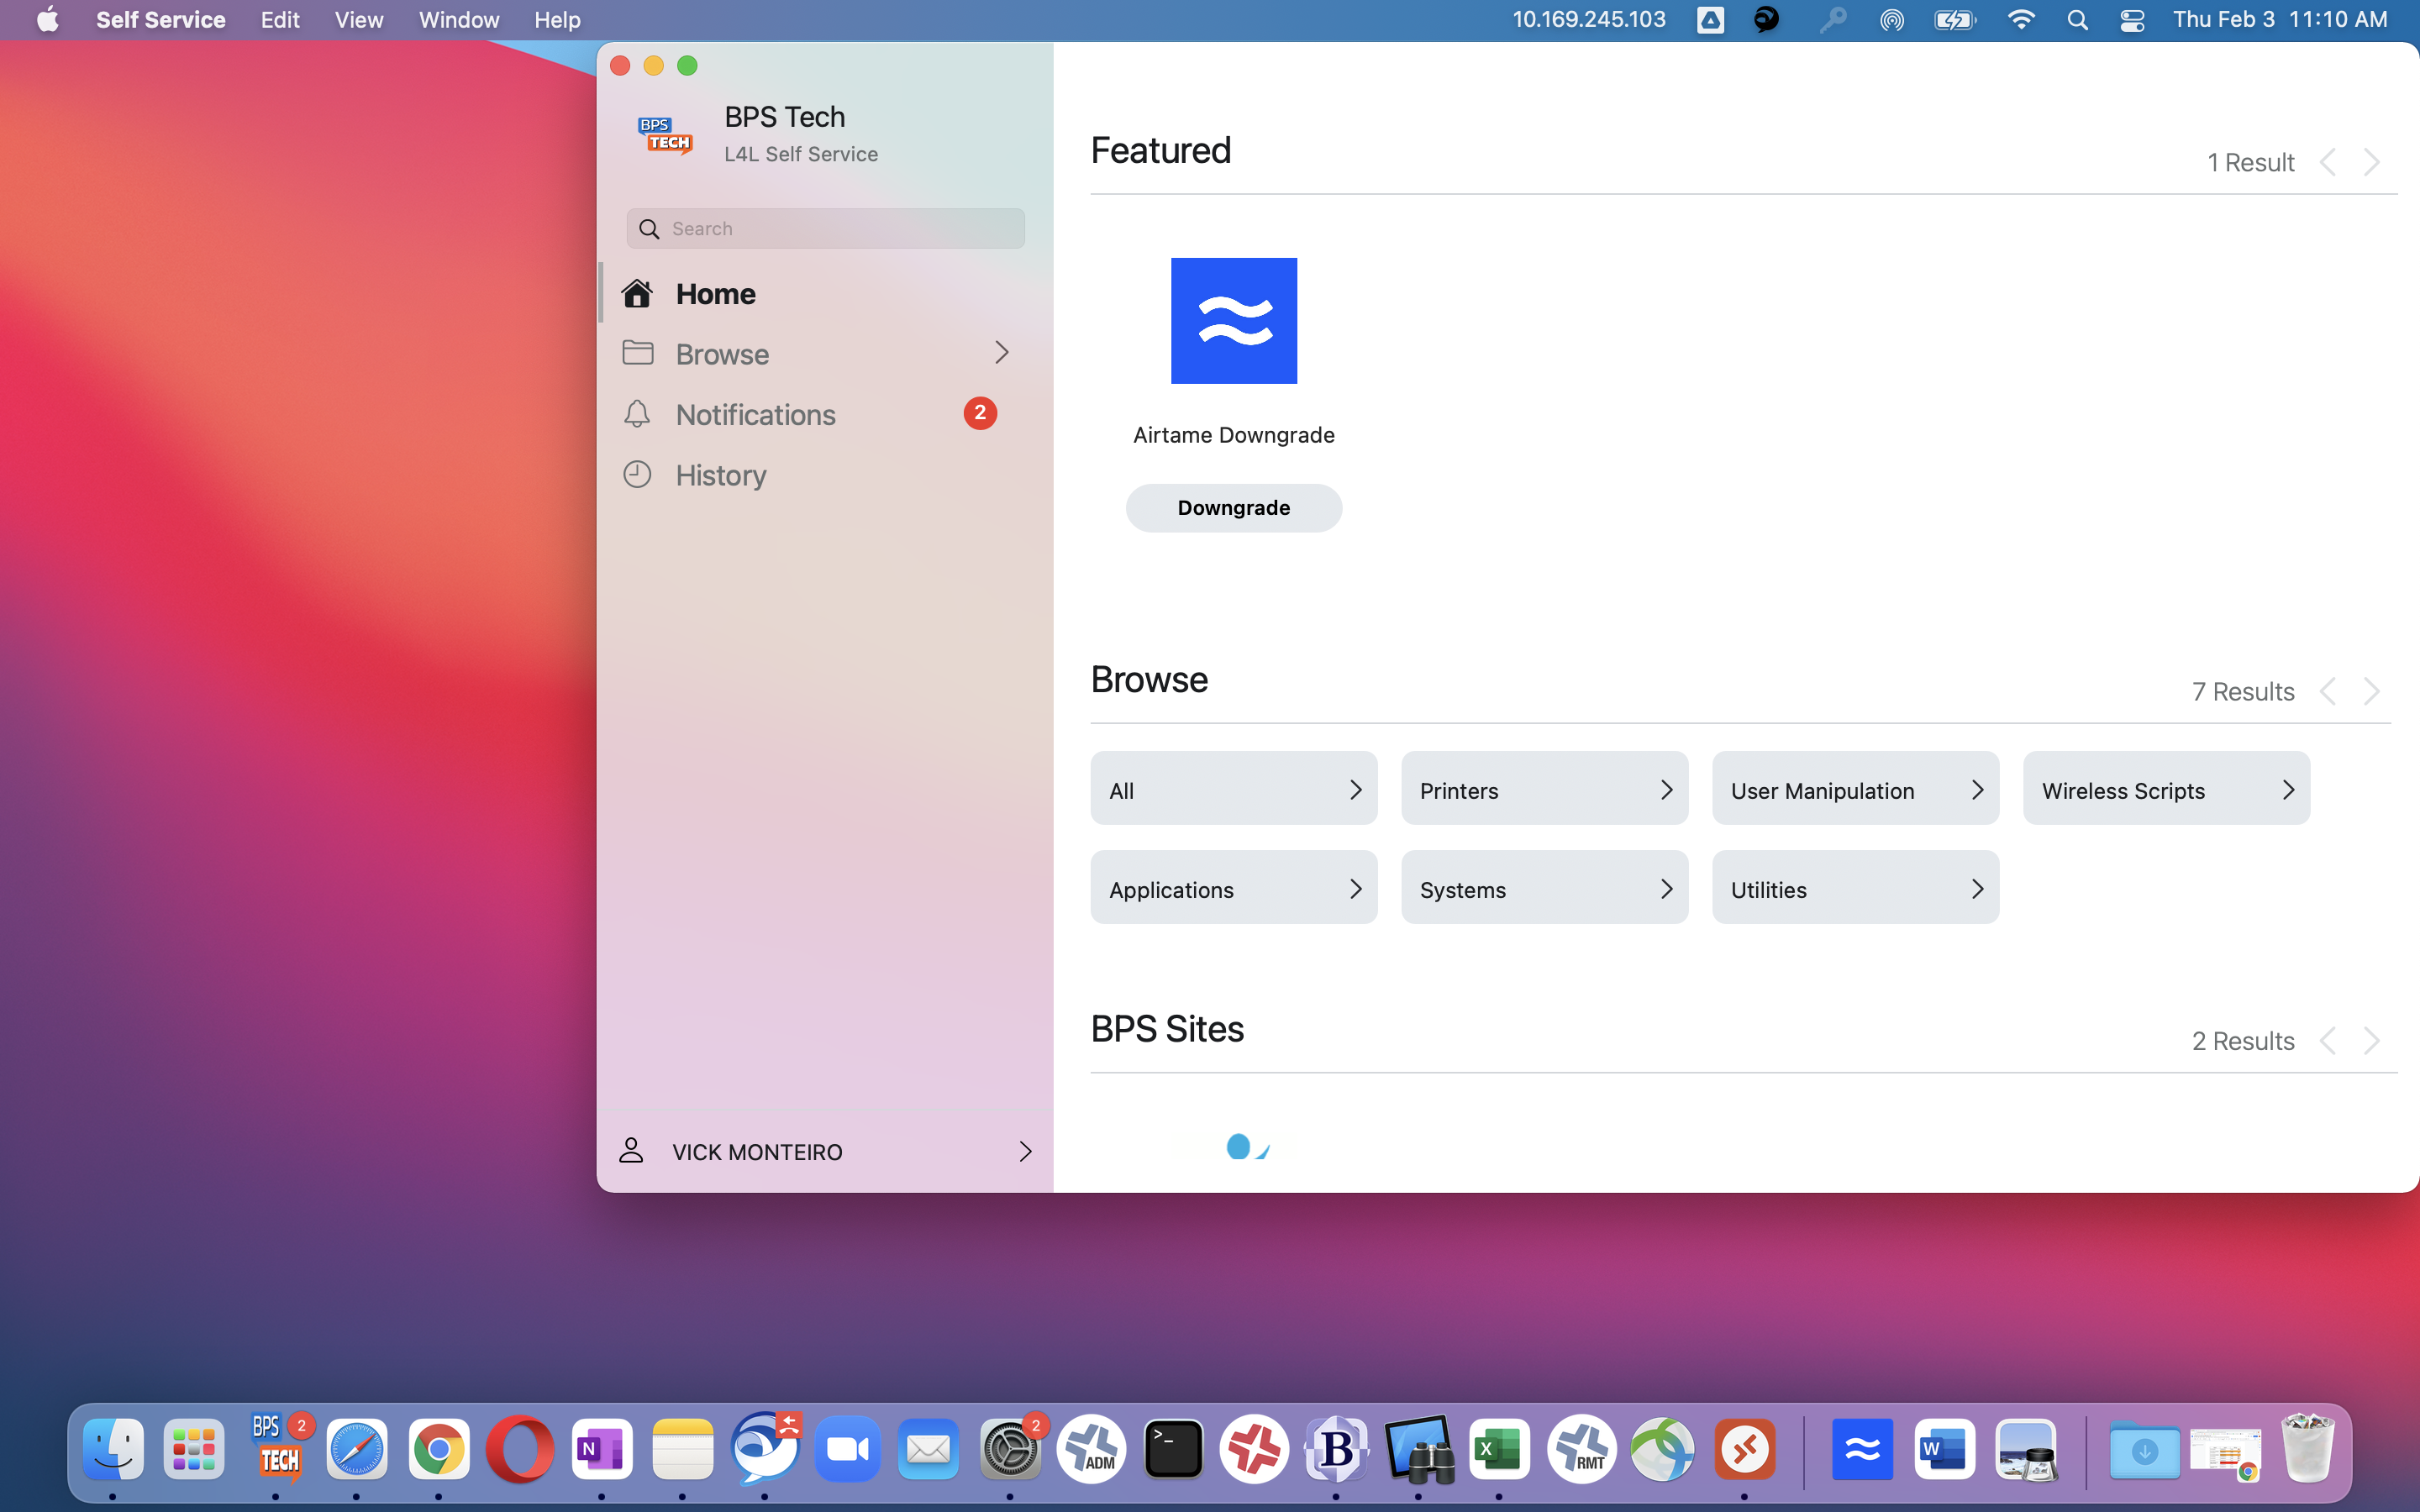Screen dimensions: 2420x1512
Task: Open OneNote from the Dock
Action: [x=602, y=1449]
